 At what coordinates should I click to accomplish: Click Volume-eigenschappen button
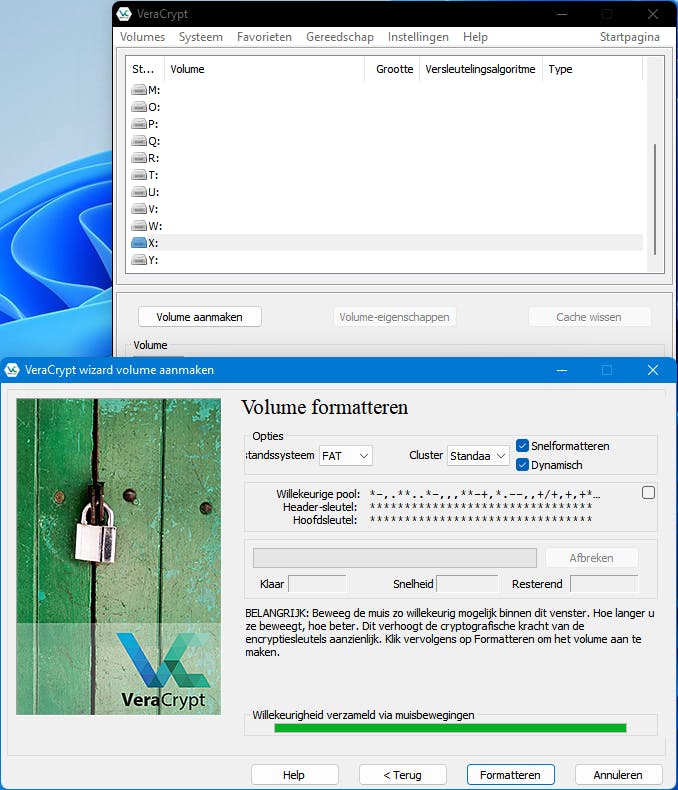coord(394,317)
